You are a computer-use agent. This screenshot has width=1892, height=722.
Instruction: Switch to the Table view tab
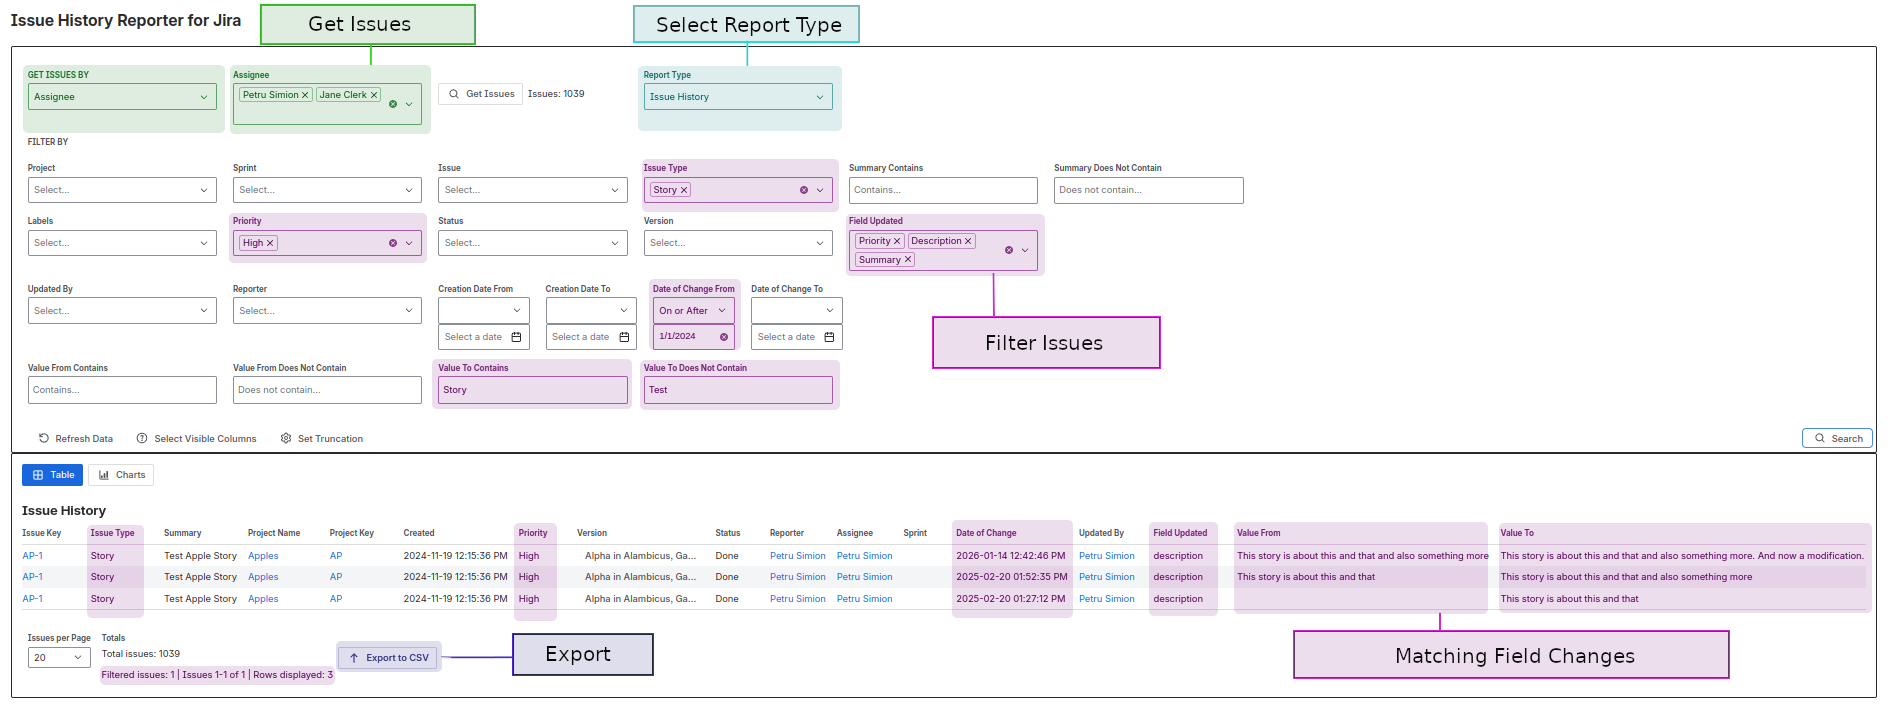[52, 475]
